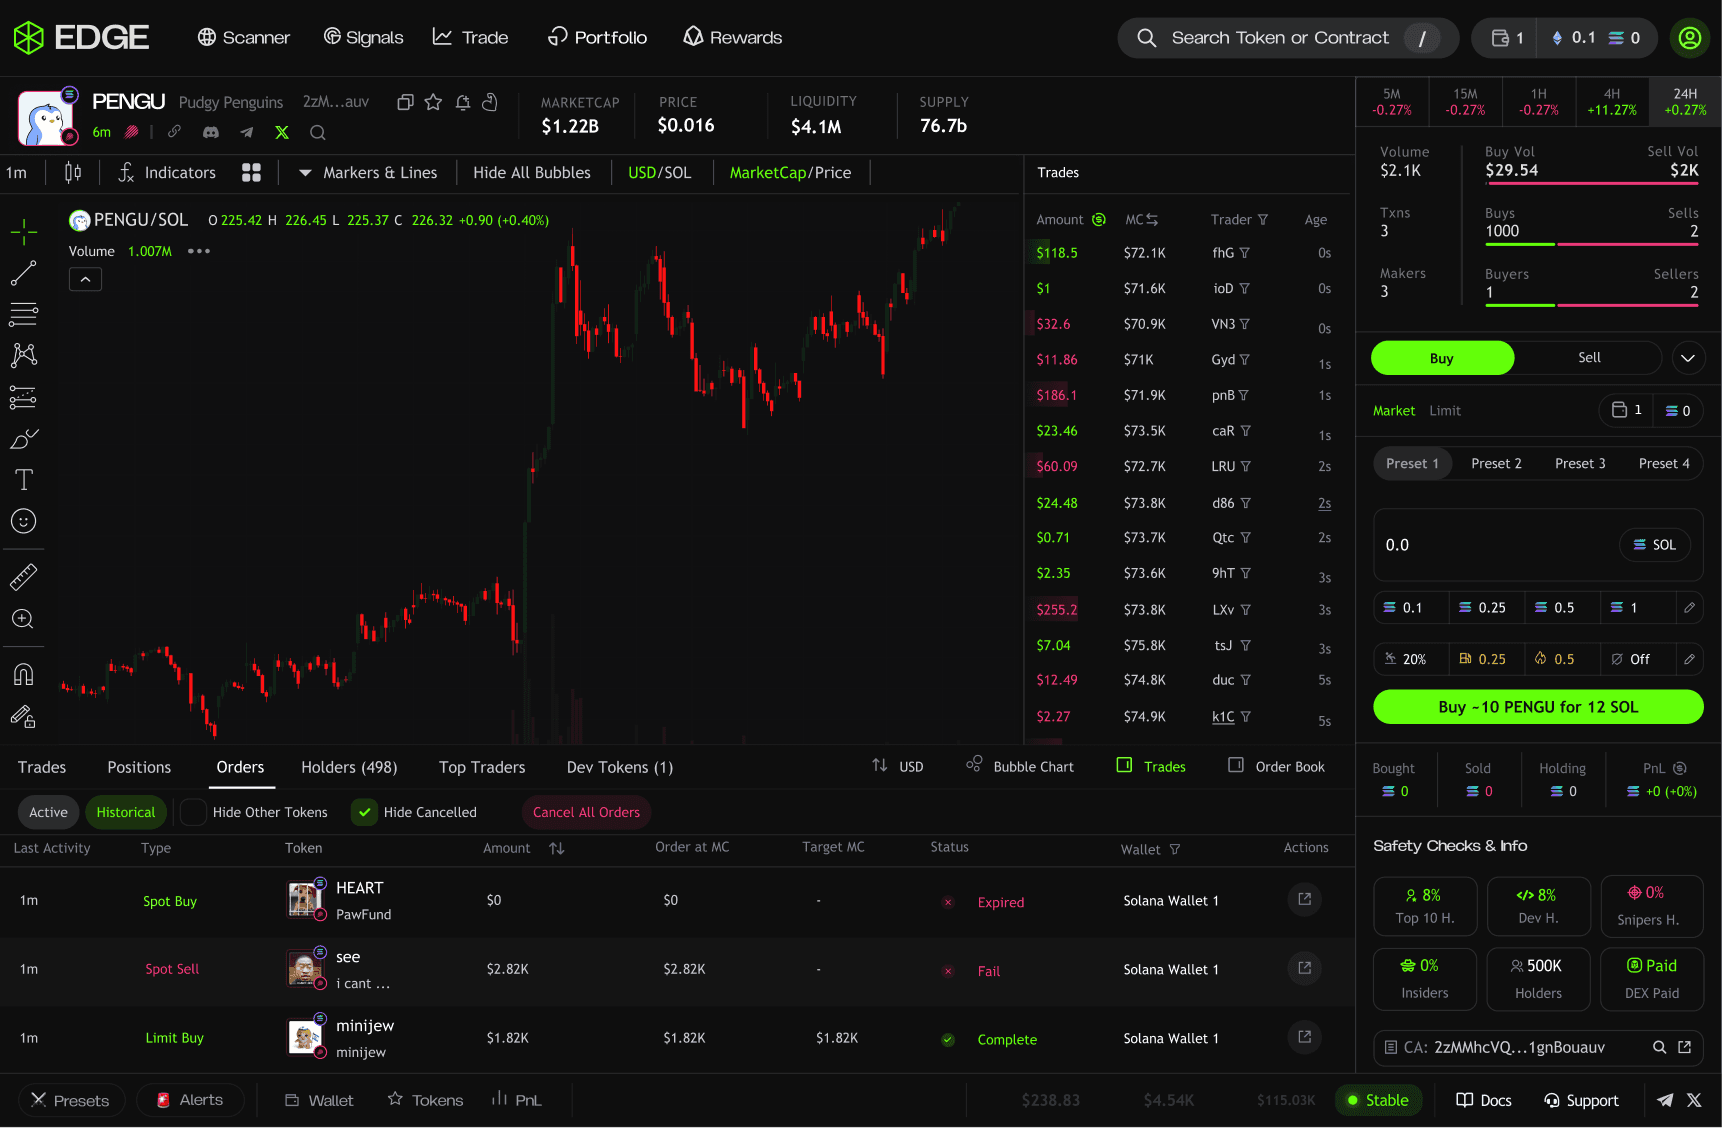Open the Scanner menu

tap(243, 38)
